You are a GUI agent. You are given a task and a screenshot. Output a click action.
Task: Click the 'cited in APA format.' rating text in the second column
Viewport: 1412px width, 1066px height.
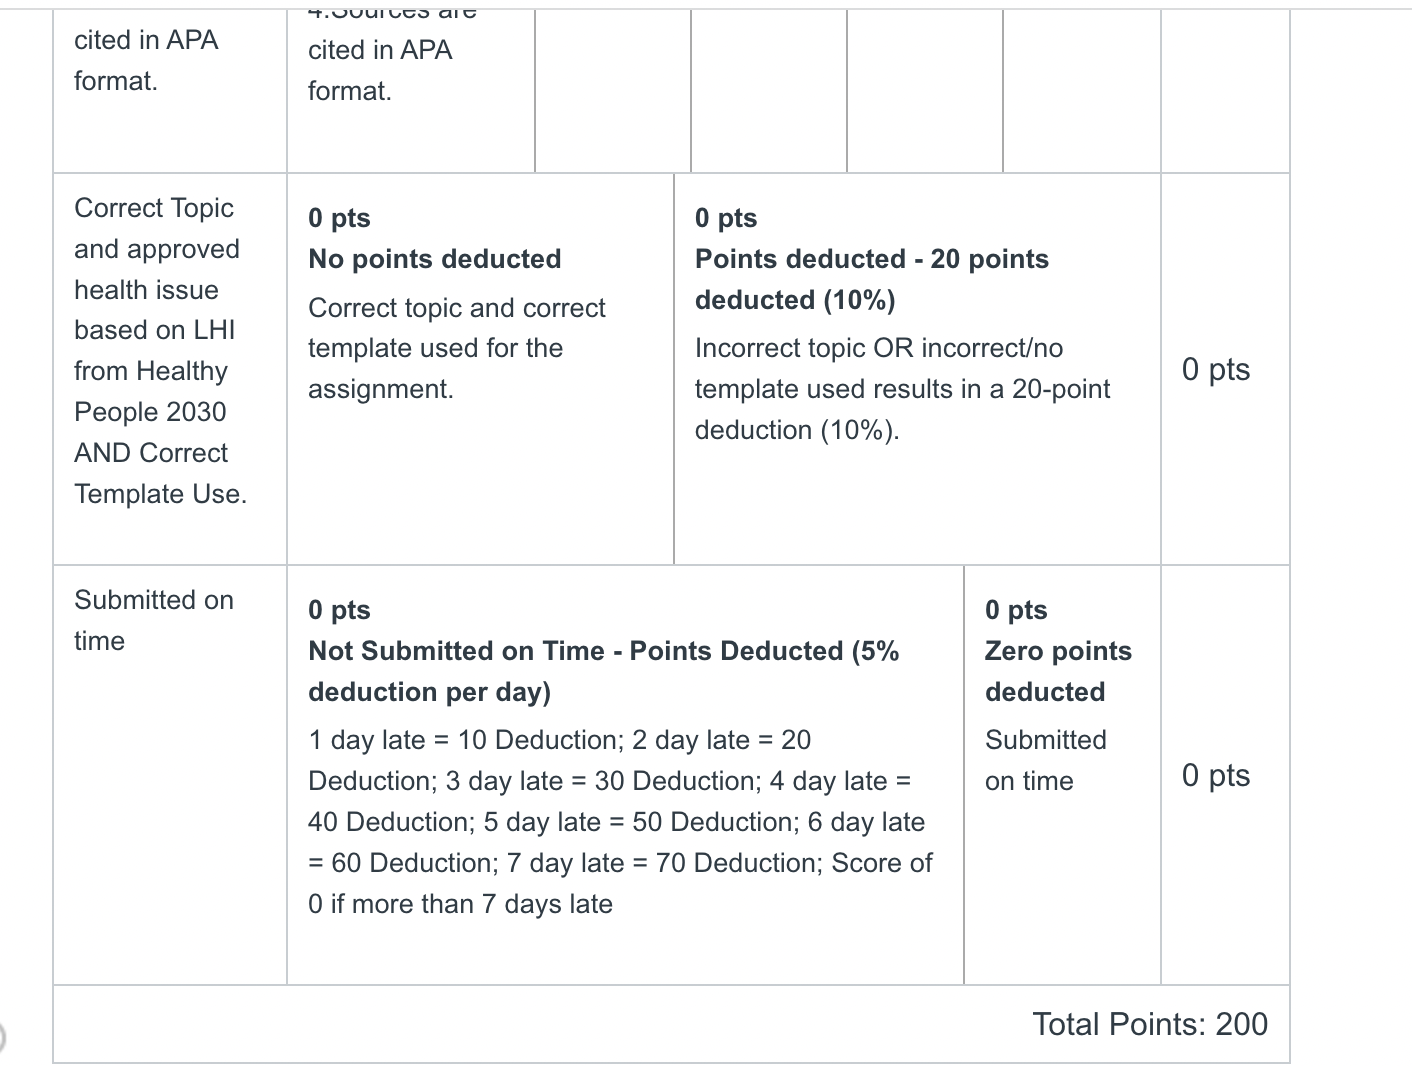point(380,70)
